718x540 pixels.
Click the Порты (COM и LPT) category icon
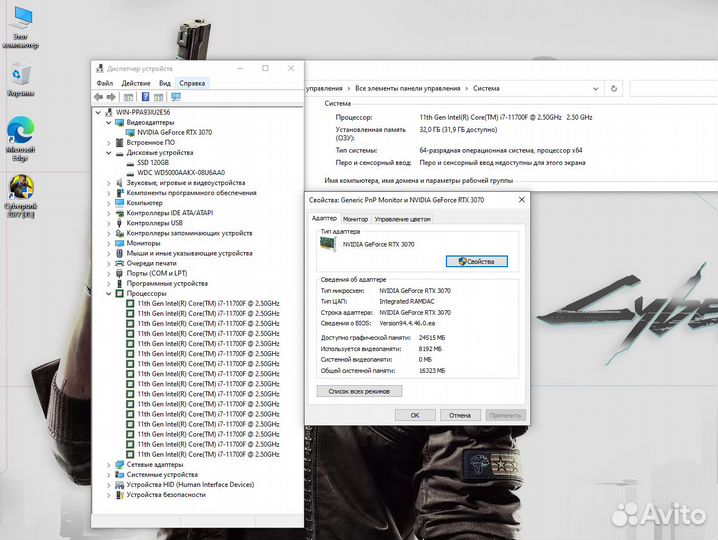(120, 273)
